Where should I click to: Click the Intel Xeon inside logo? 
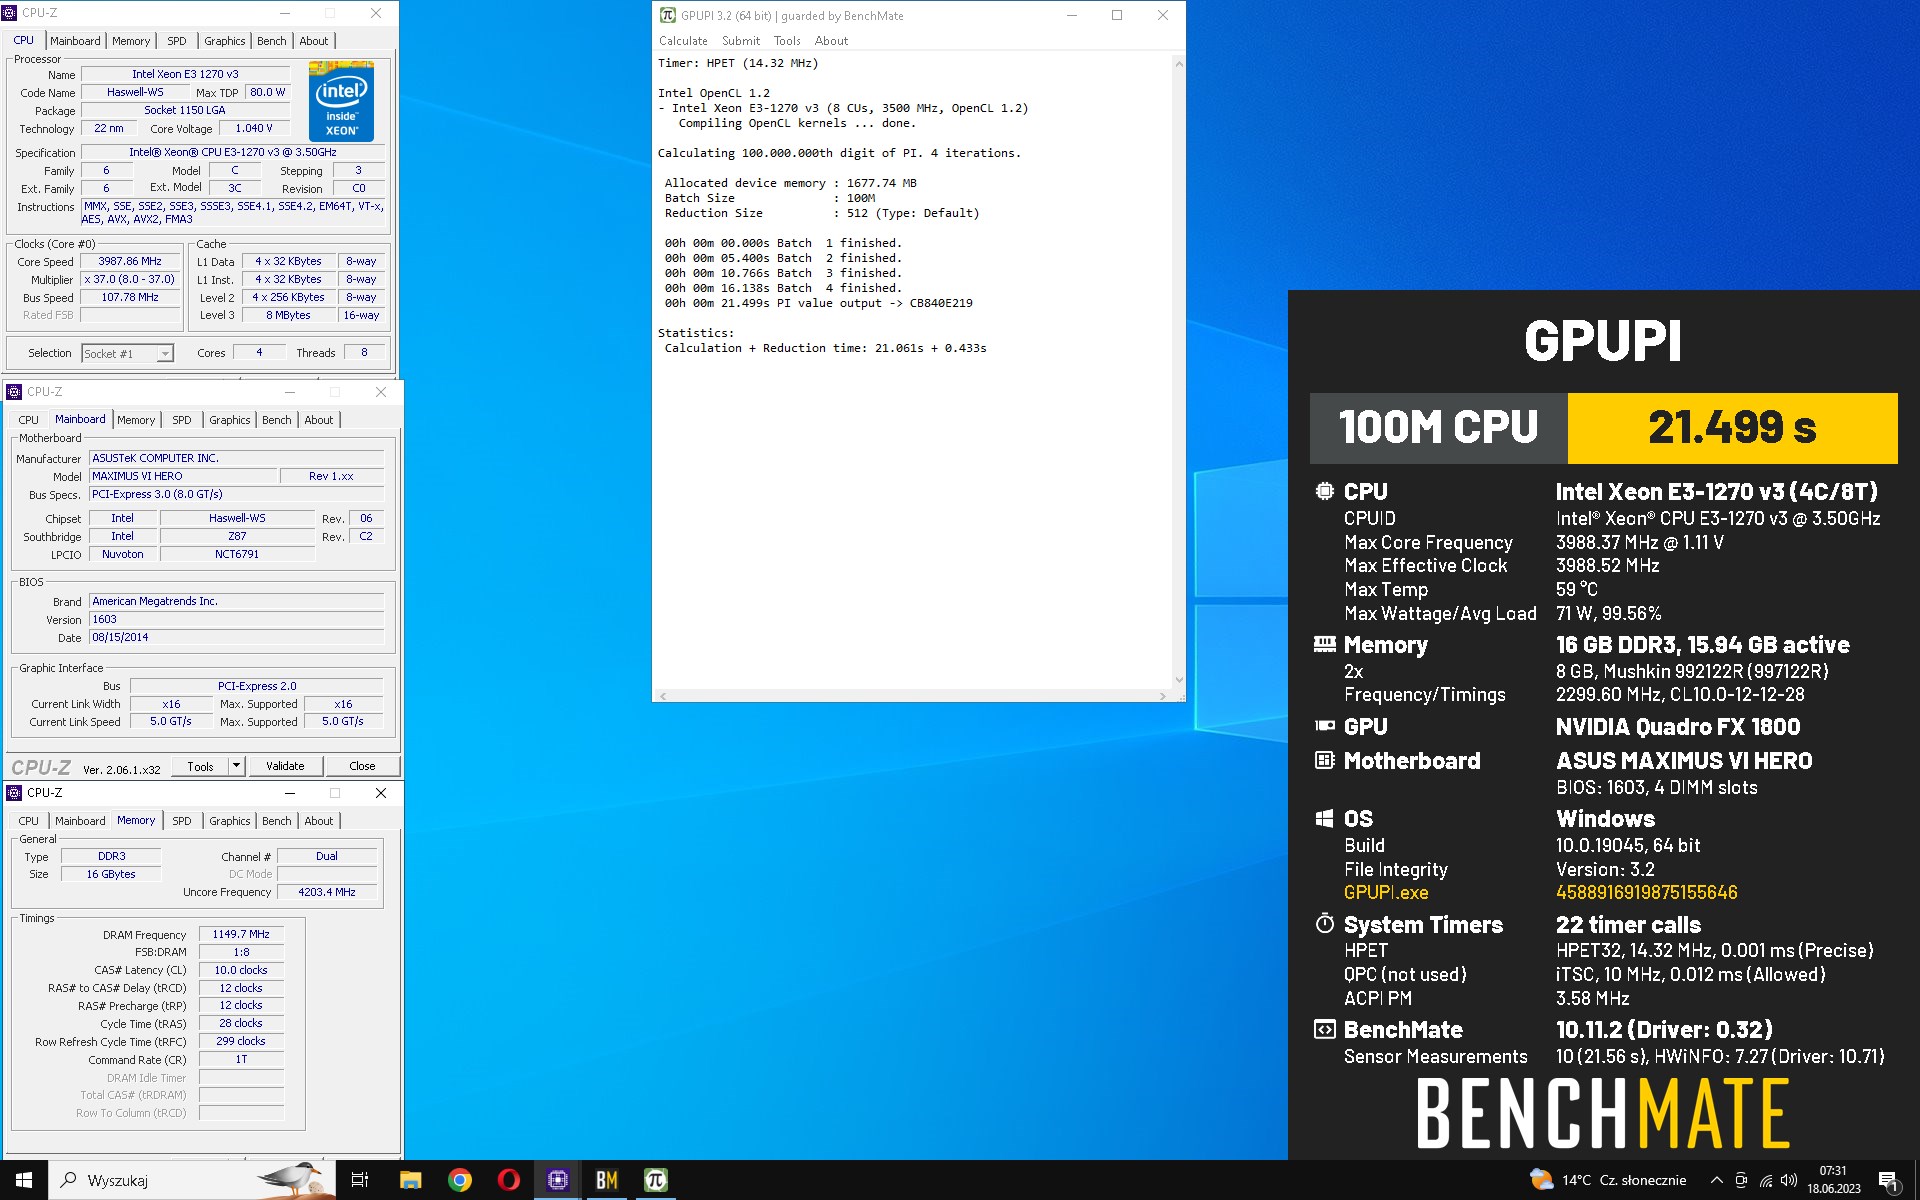coord(341,102)
